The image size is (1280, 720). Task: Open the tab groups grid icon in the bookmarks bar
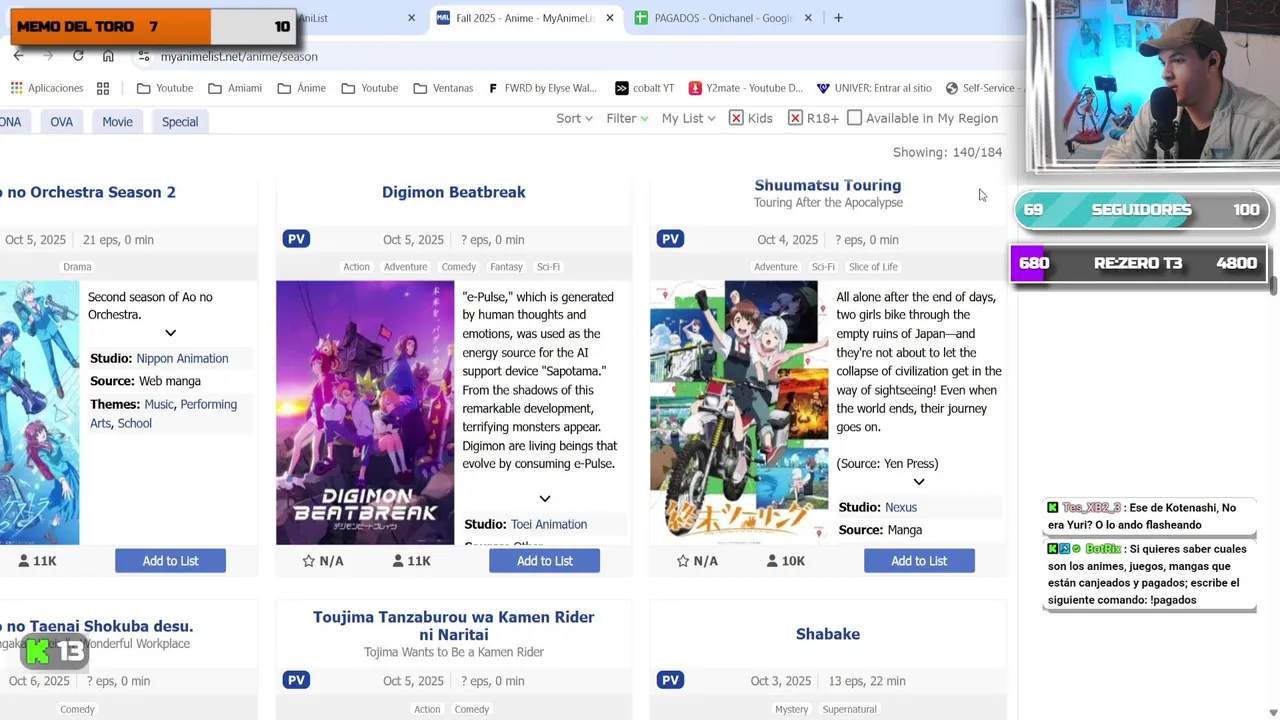103,88
